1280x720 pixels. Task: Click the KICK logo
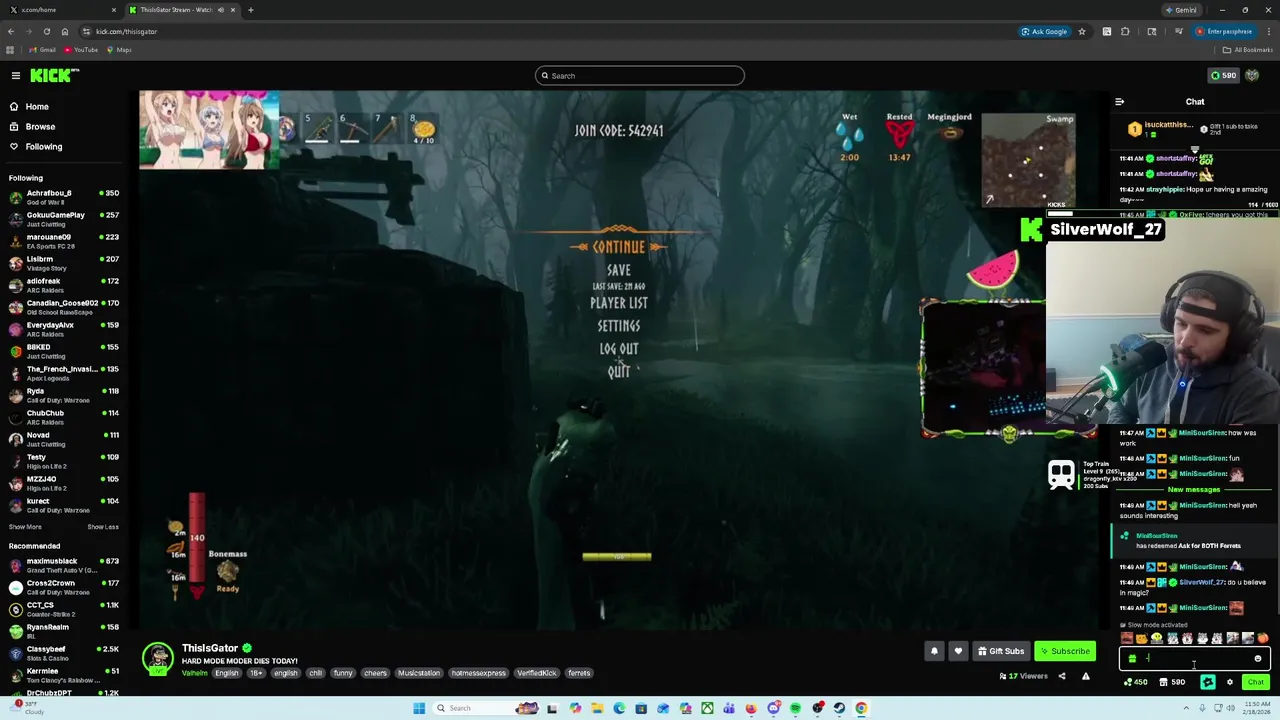click(x=54, y=75)
